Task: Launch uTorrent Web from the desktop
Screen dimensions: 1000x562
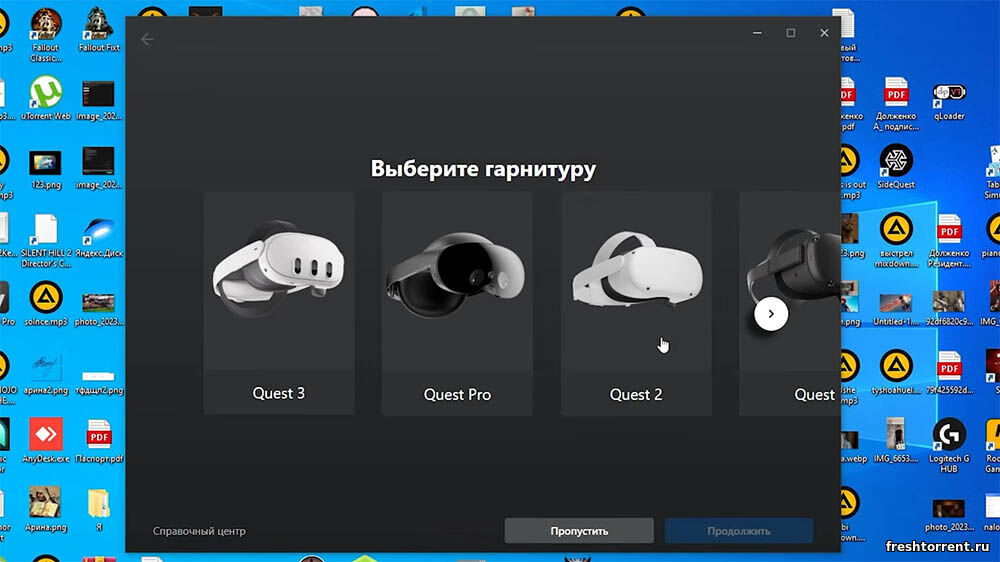Action: tap(46, 98)
